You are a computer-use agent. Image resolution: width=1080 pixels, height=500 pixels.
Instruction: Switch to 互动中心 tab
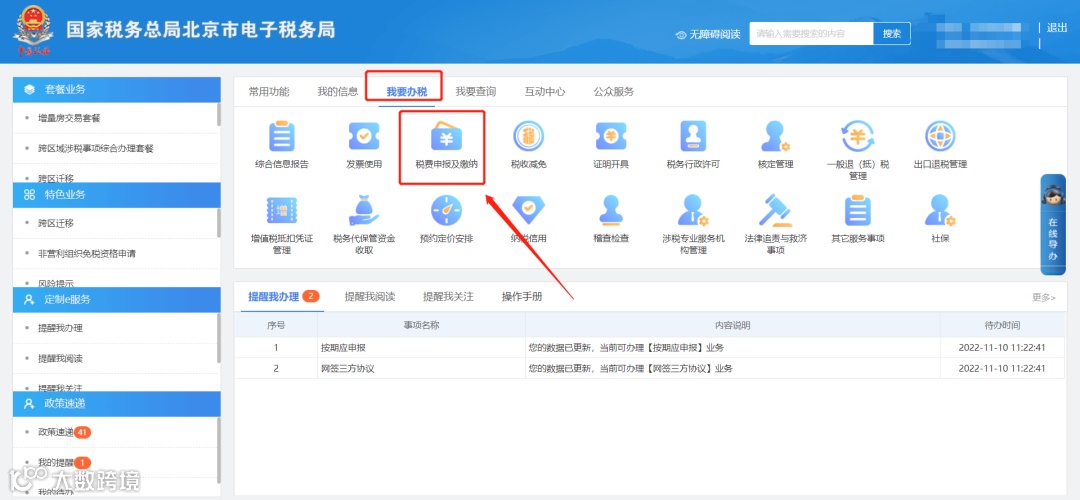tap(545, 92)
